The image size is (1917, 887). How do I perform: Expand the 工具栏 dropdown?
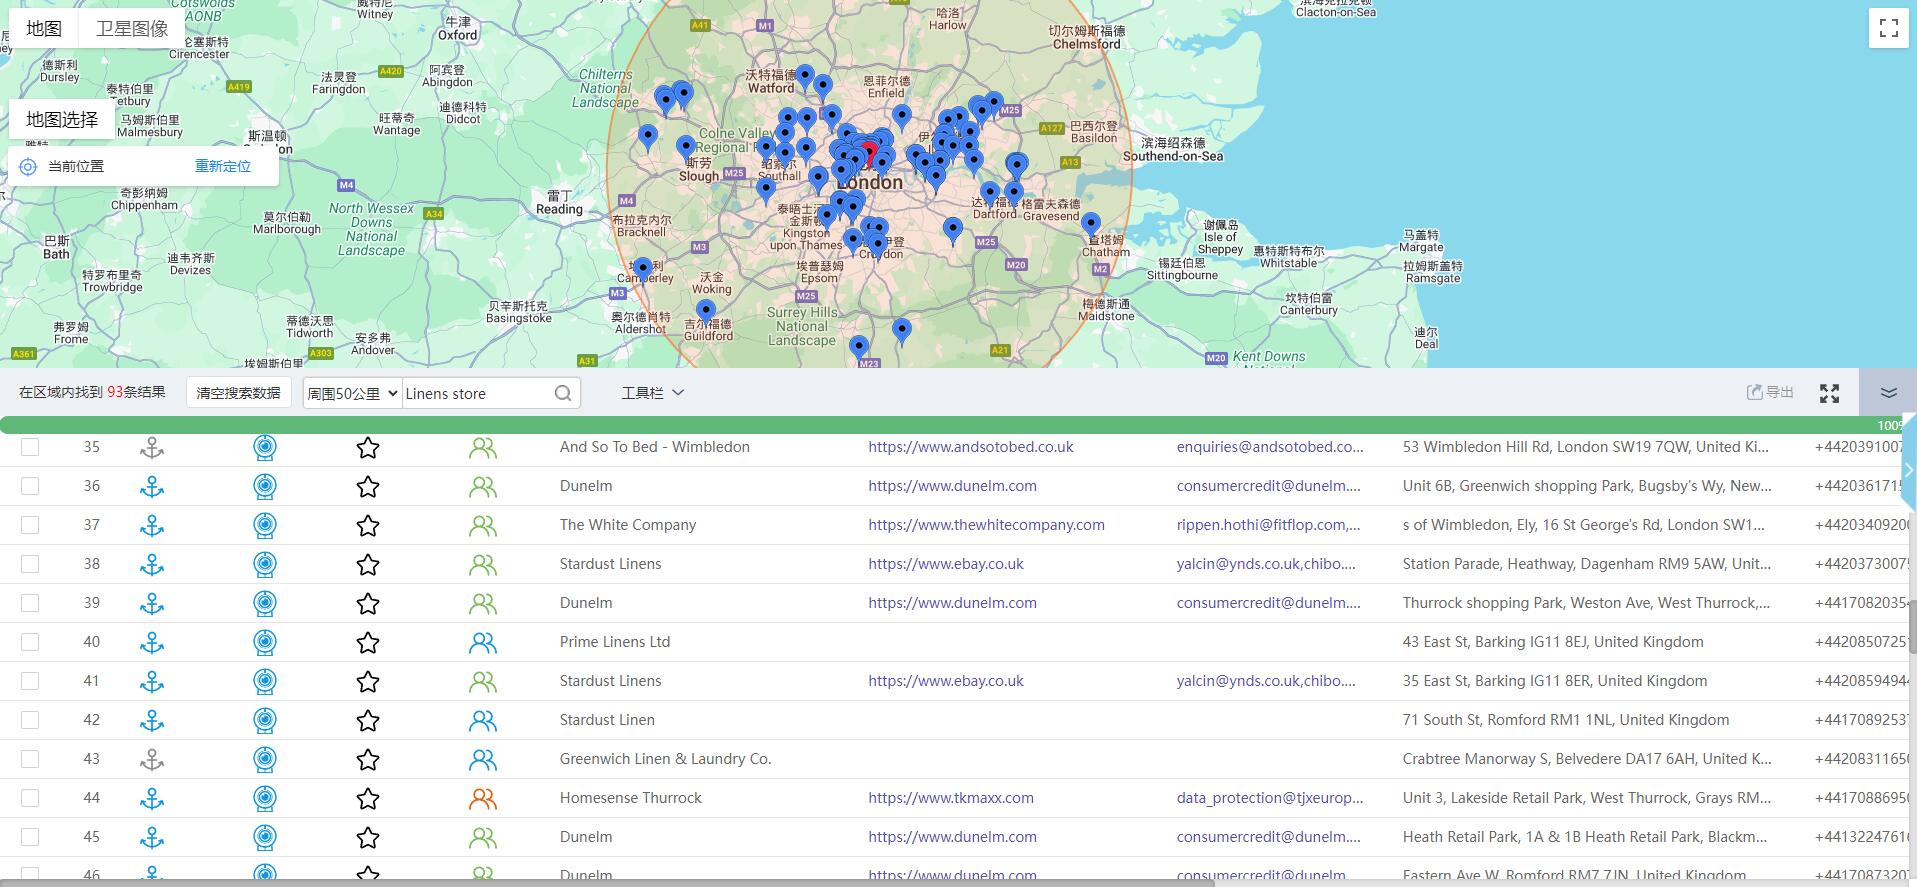(652, 393)
